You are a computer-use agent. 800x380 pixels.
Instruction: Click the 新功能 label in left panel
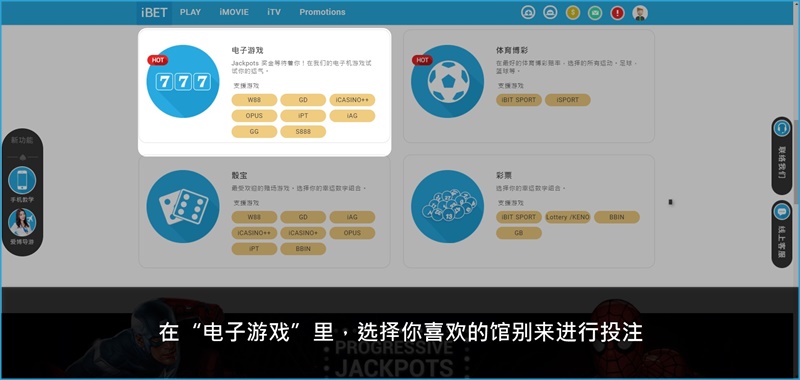pyautogui.click(x=22, y=140)
